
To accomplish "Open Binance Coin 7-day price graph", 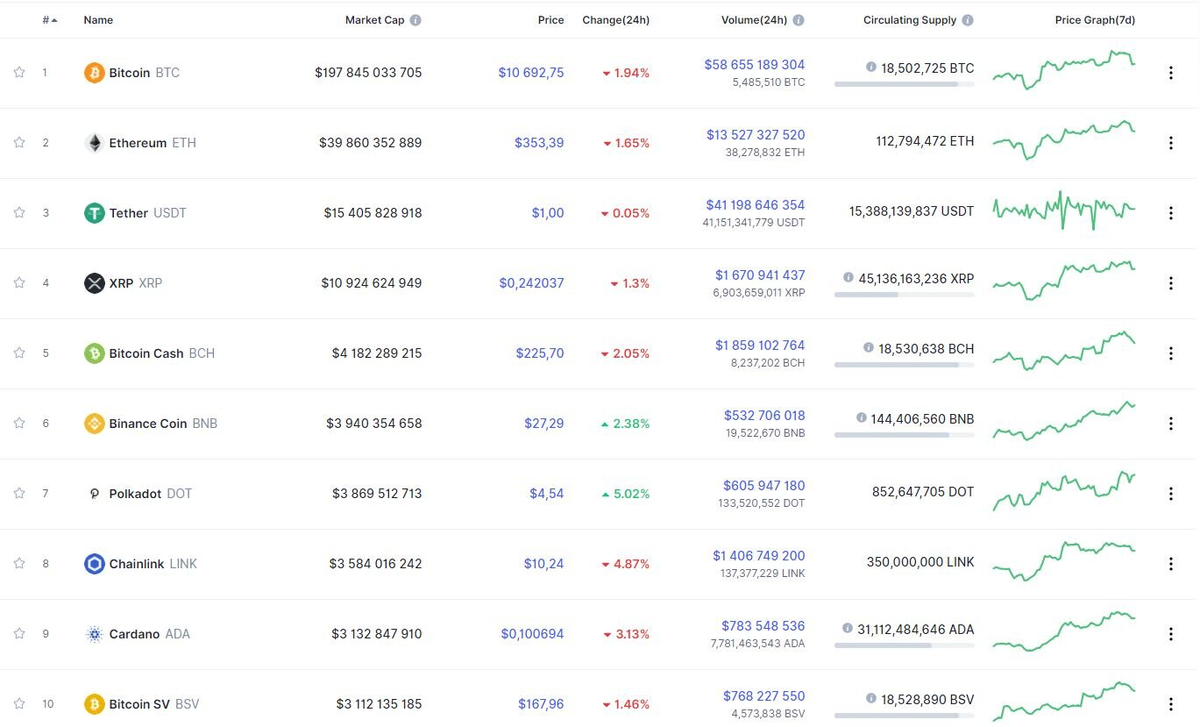I will coord(1064,421).
